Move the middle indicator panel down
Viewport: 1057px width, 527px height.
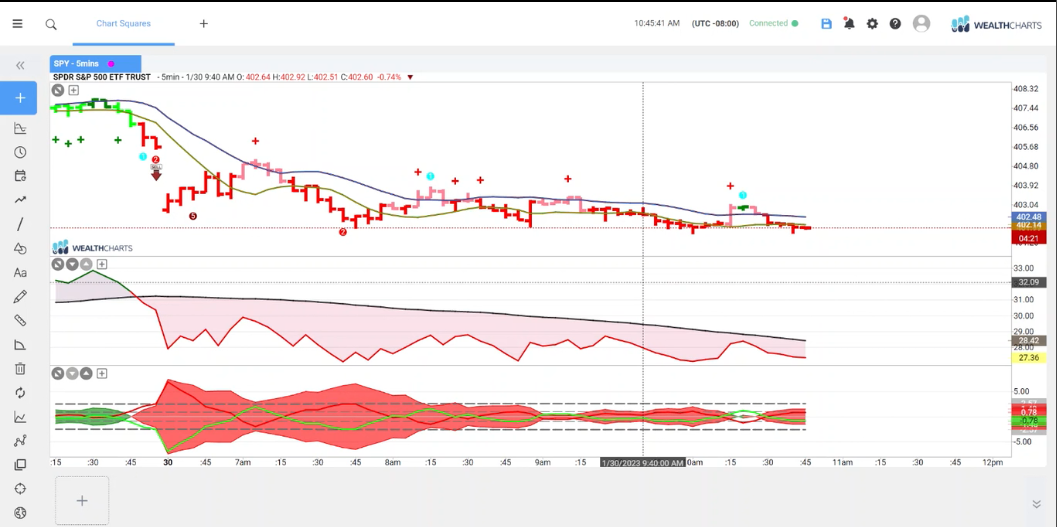72,264
